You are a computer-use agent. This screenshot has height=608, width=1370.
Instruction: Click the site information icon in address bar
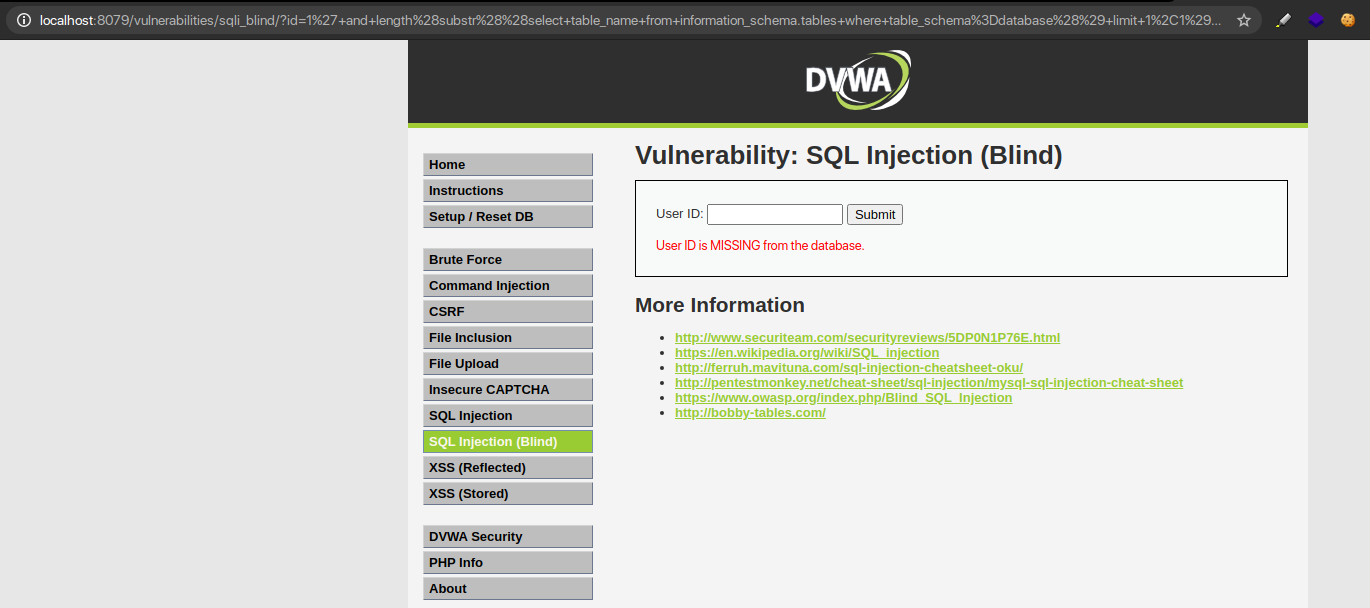(x=24, y=20)
